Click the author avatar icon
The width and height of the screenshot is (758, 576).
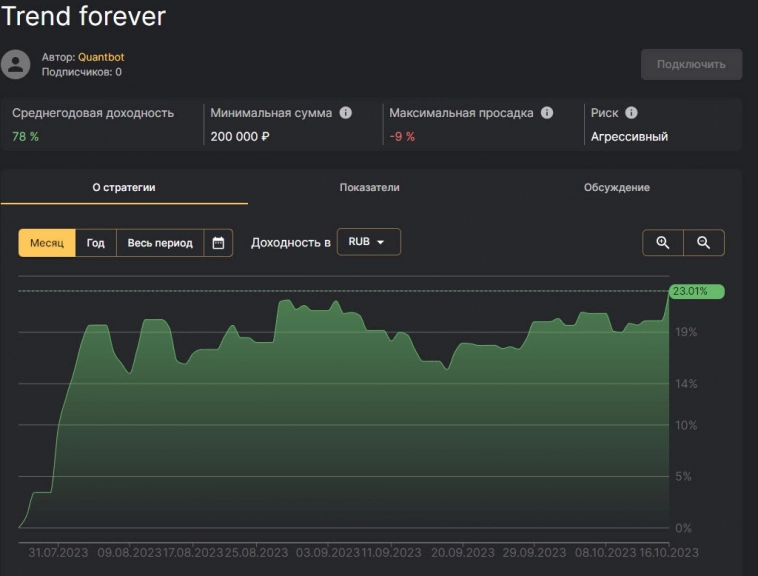pyautogui.click(x=16, y=65)
